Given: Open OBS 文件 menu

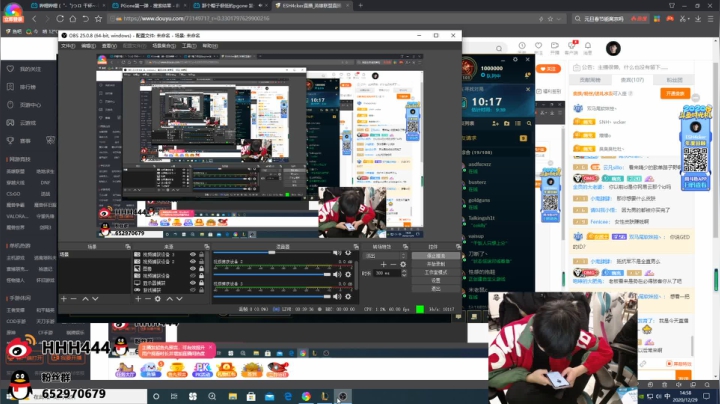Looking at the screenshot, I should pyautogui.click(x=68, y=46).
